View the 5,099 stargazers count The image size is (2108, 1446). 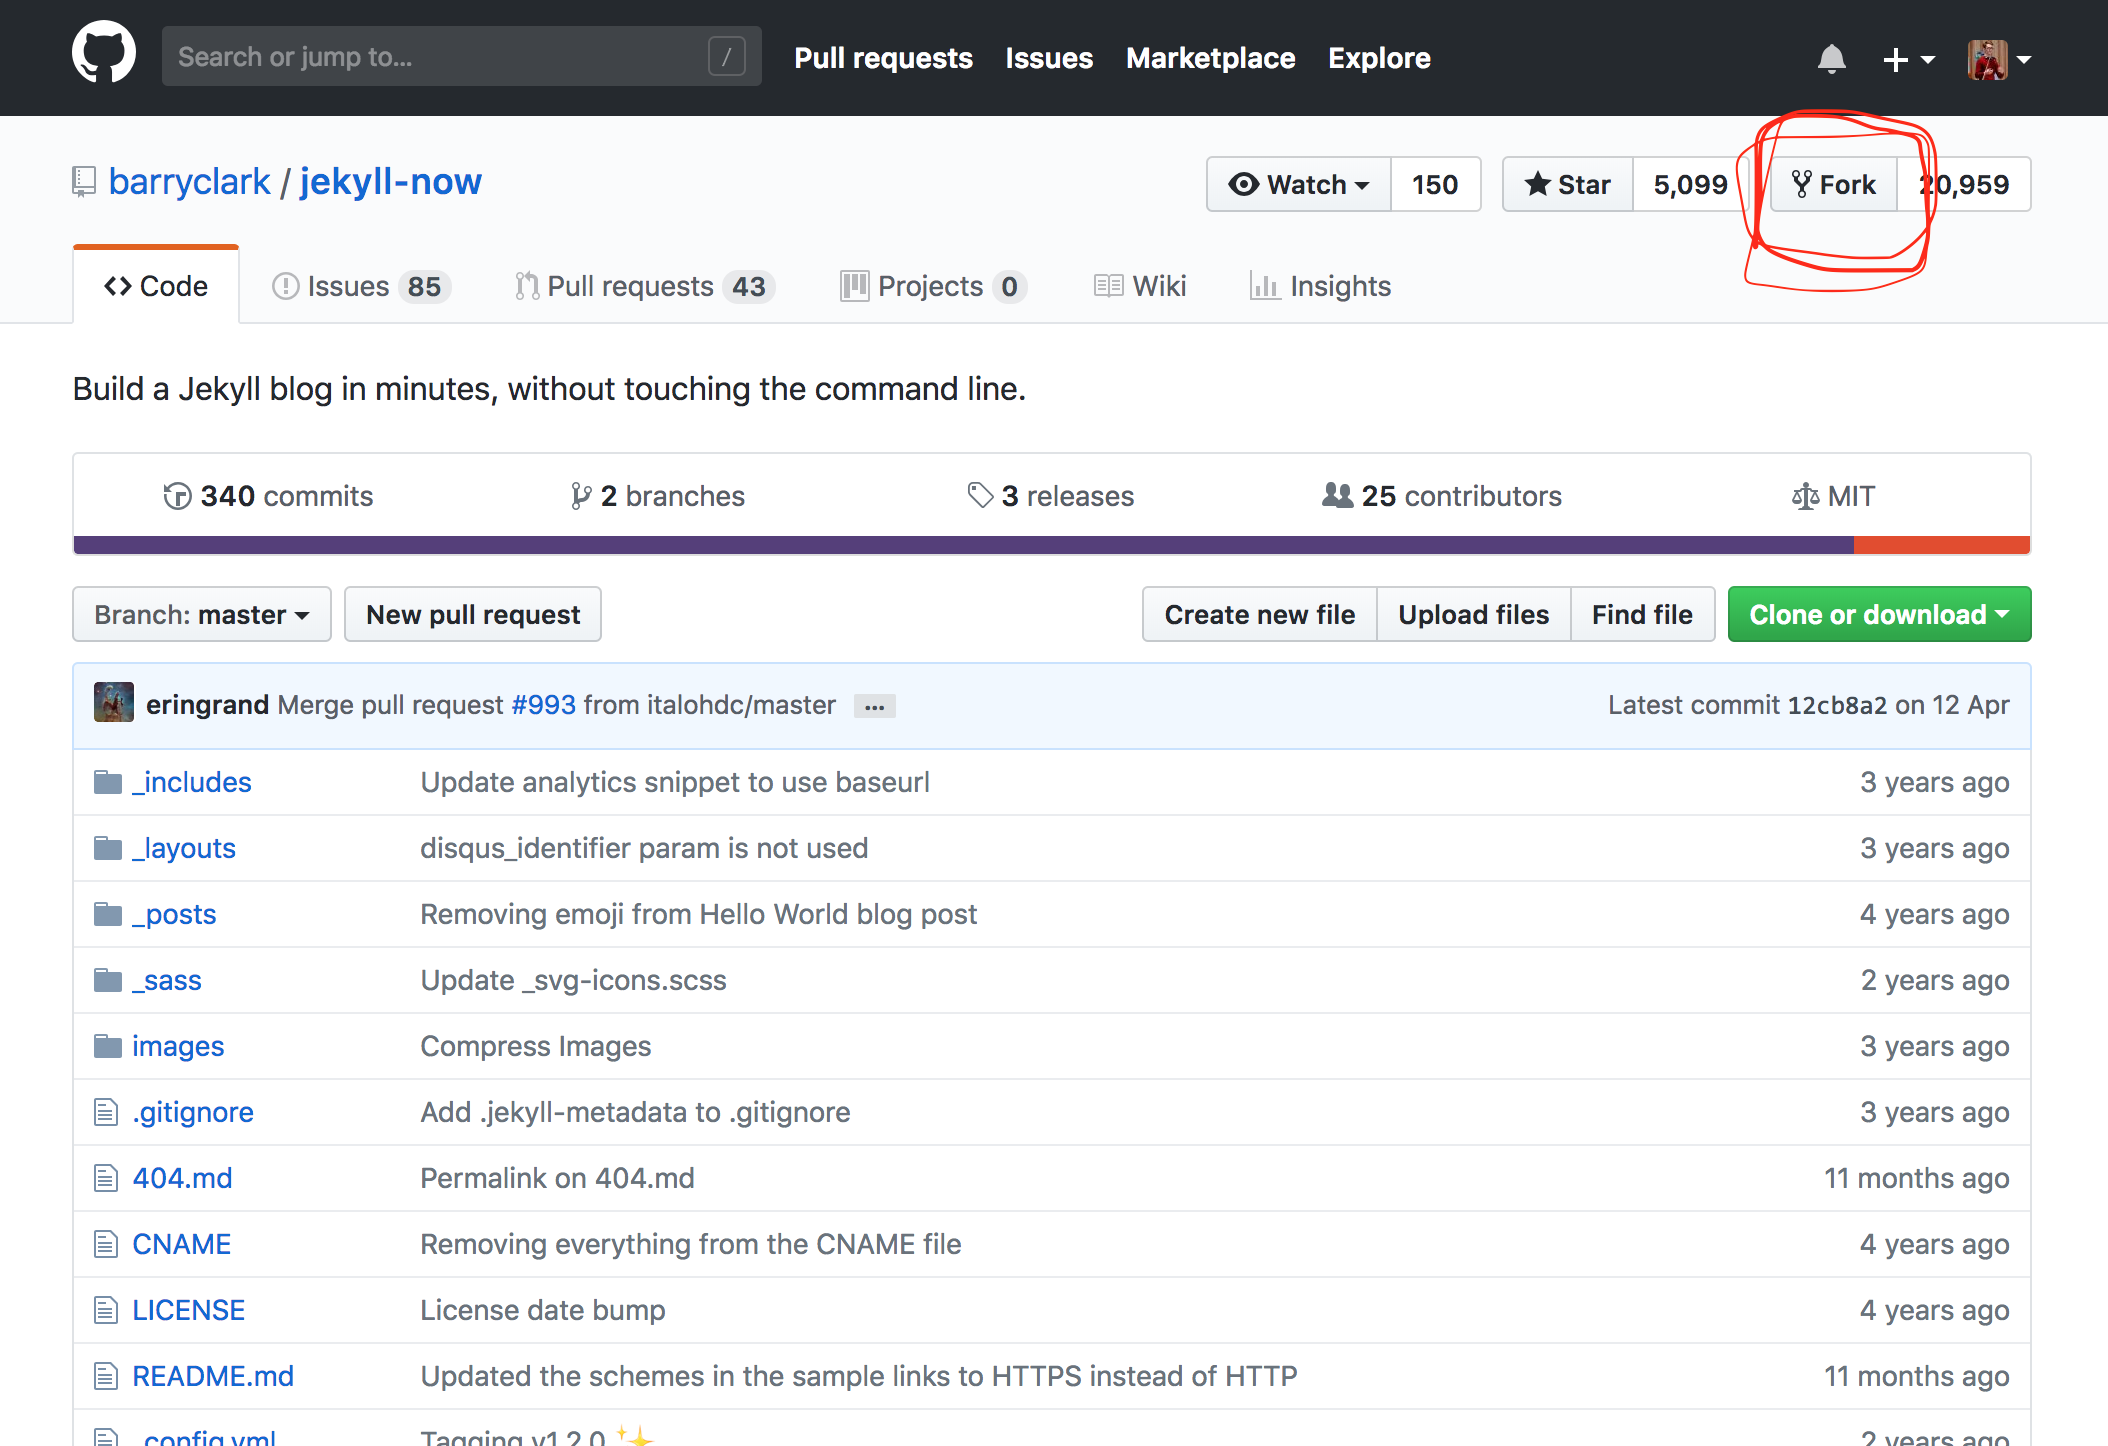[x=1690, y=184]
